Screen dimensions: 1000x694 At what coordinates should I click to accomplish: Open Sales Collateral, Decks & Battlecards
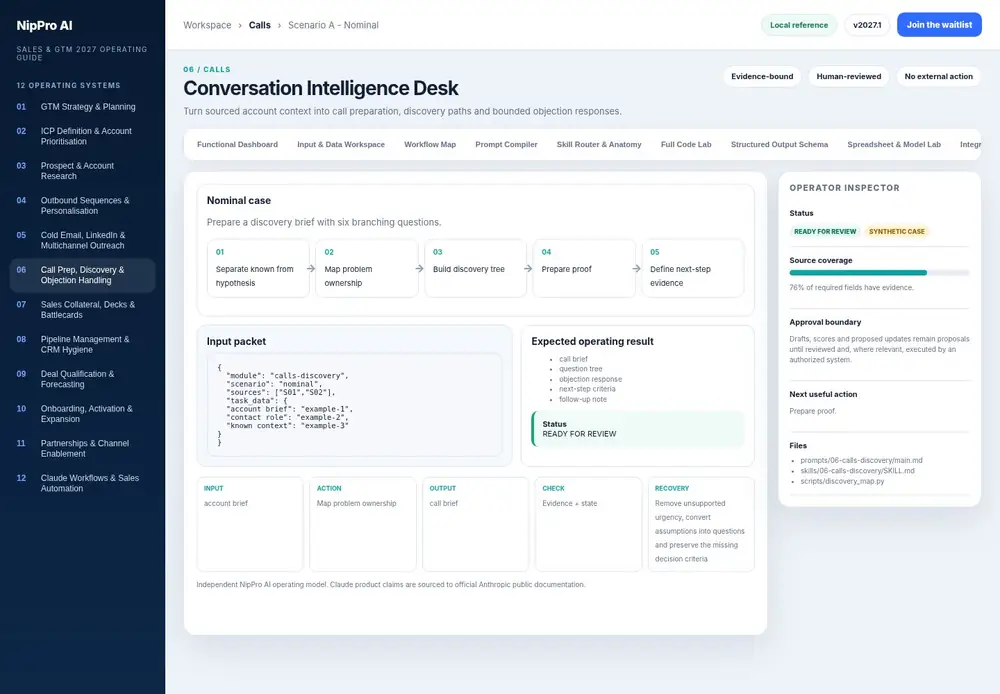(x=82, y=309)
